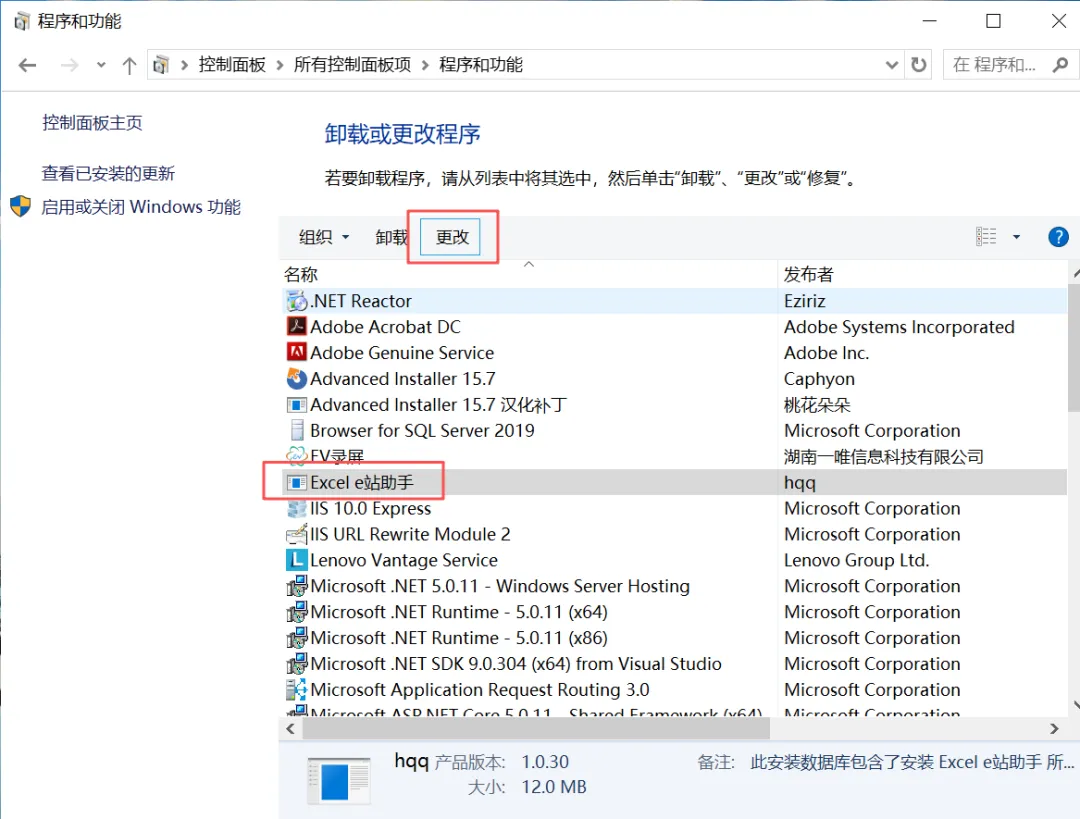Click the Advanced Installer 15.7 icon
This screenshot has height=819, width=1080.
coord(296,379)
